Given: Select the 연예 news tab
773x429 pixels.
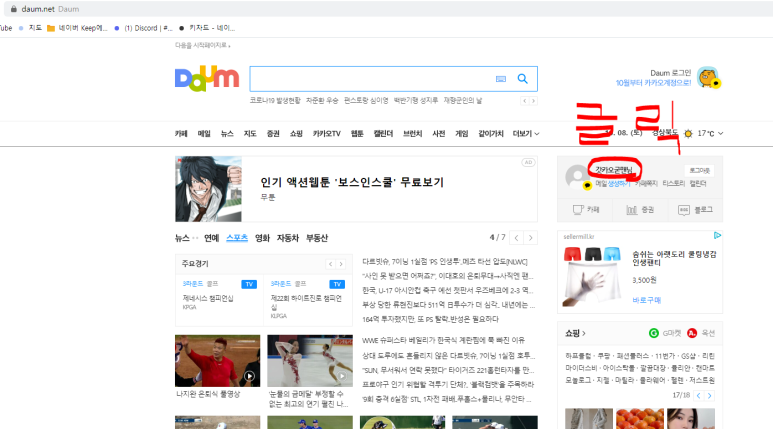Looking at the screenshot, I should coord(211,238).
